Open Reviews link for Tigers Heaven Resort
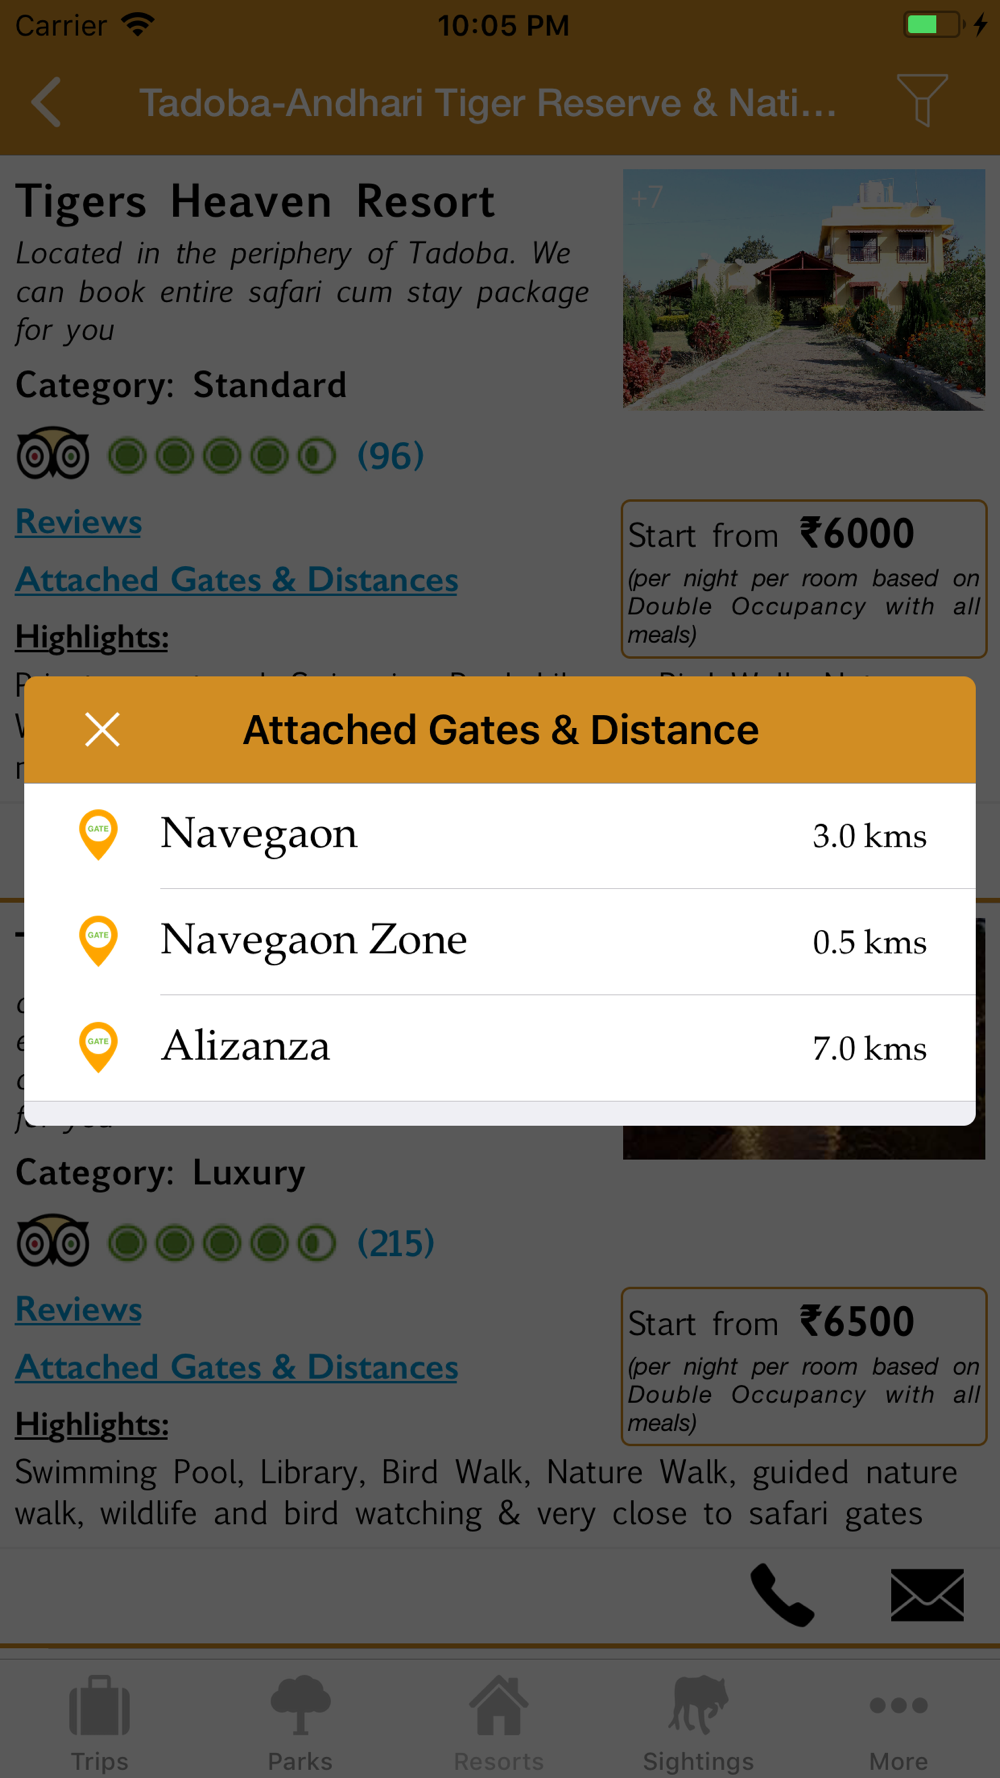The height and width of the screenshot is (1778, 1000). [78, 522]
